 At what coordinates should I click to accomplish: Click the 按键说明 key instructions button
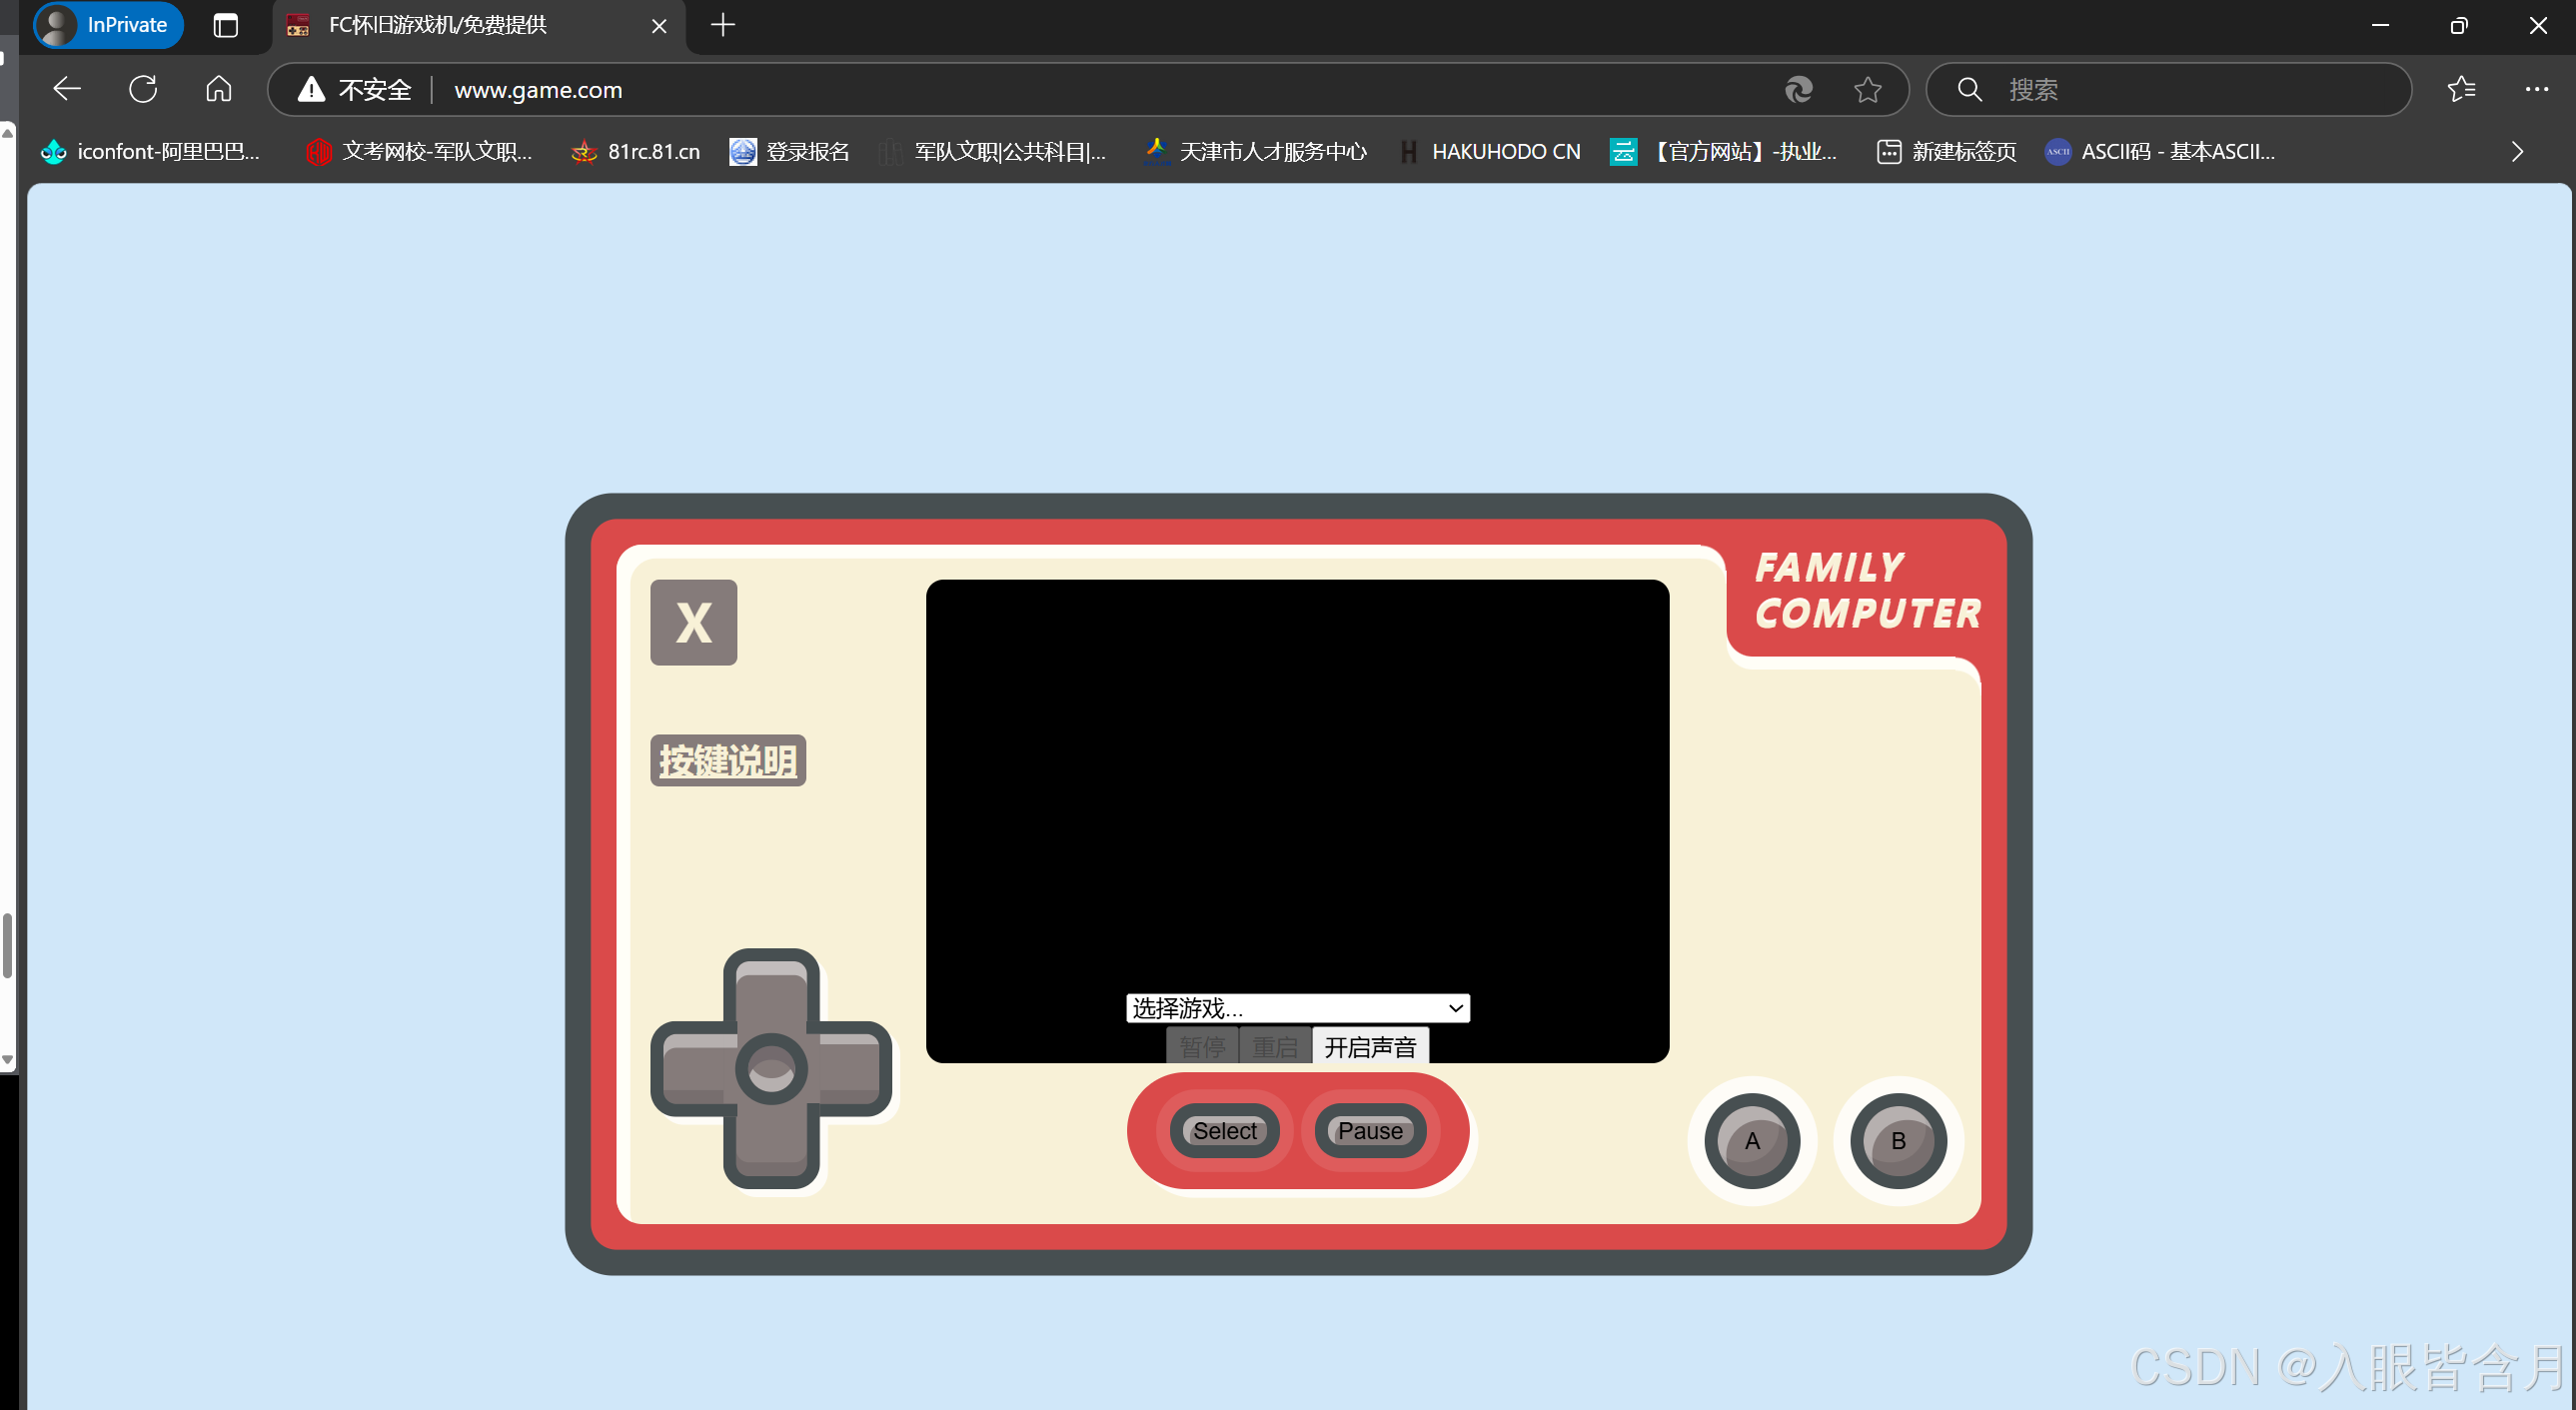pyautogui.click(x=728, y=760)
